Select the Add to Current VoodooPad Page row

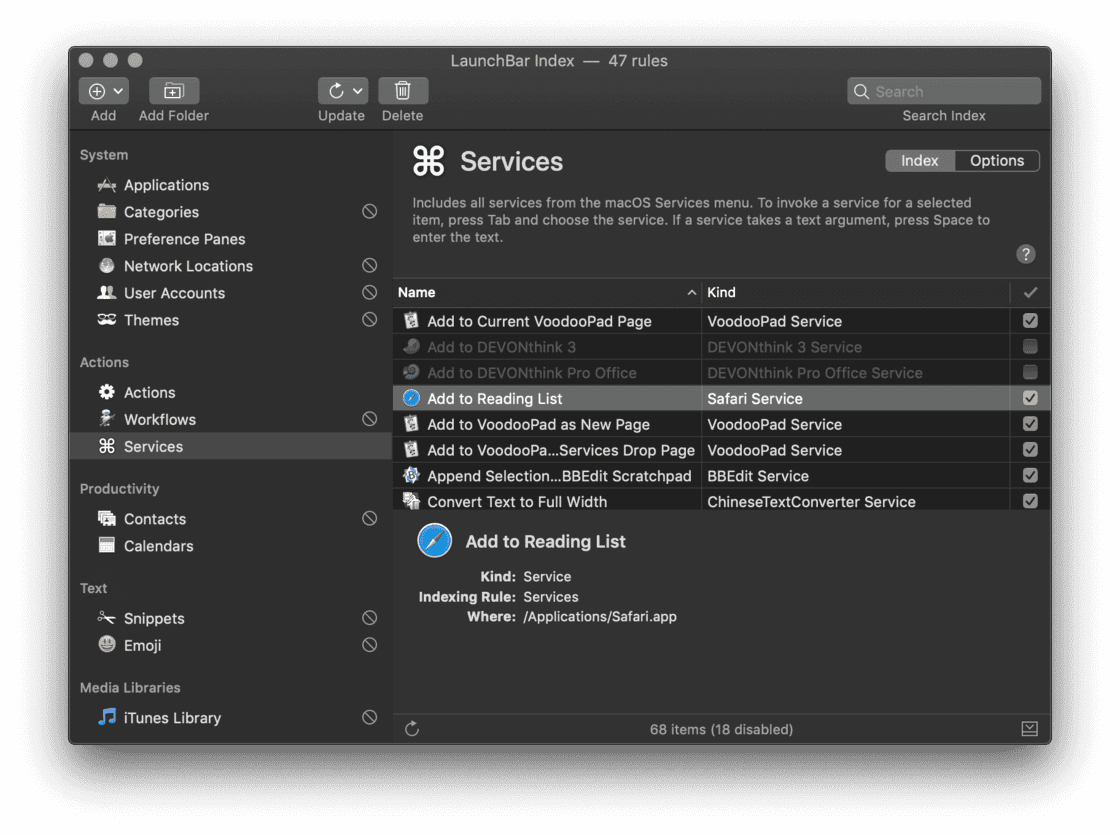click(721, 321)
